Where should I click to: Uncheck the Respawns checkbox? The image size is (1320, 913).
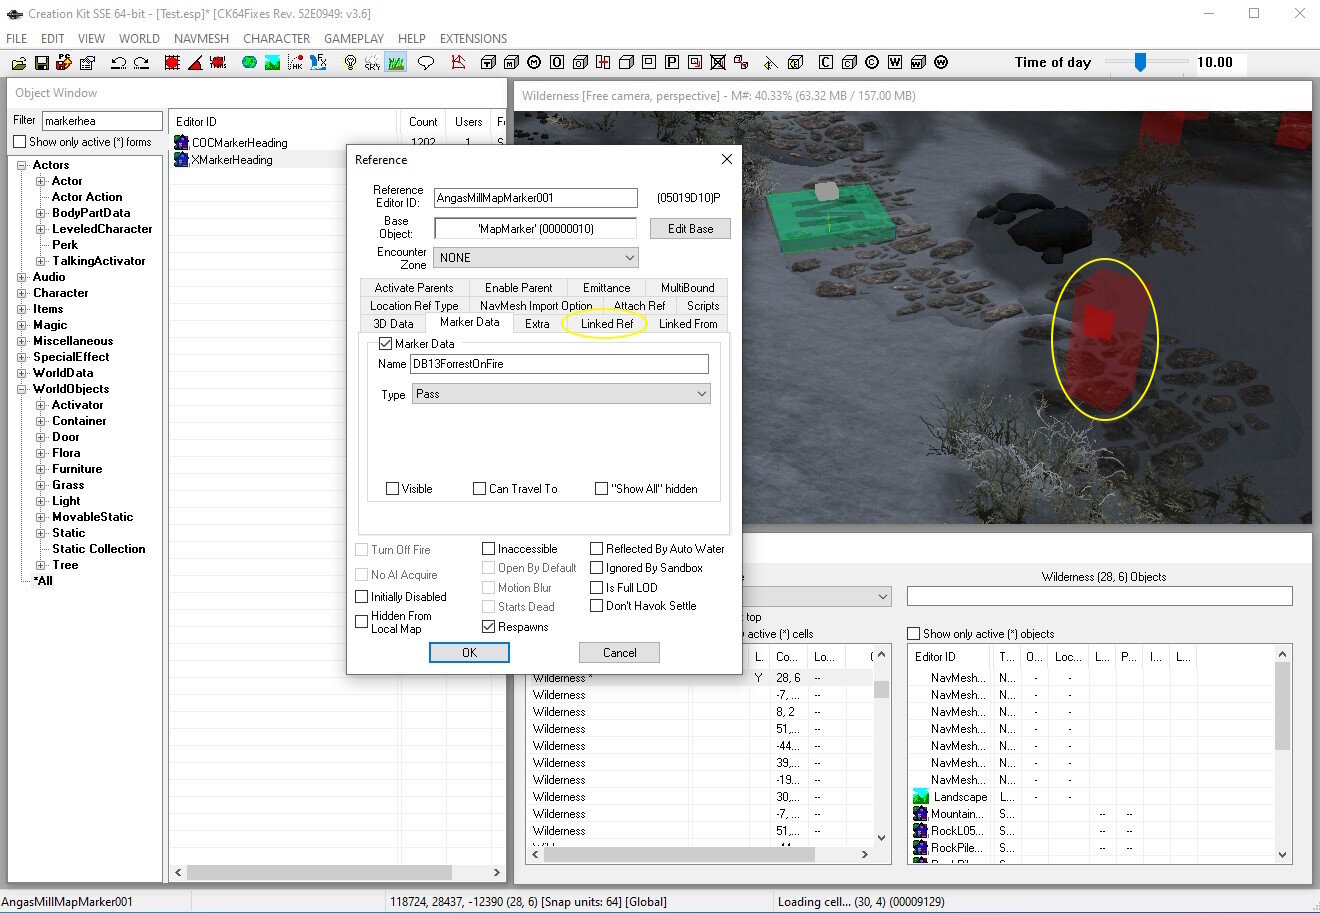pos(489,627)
